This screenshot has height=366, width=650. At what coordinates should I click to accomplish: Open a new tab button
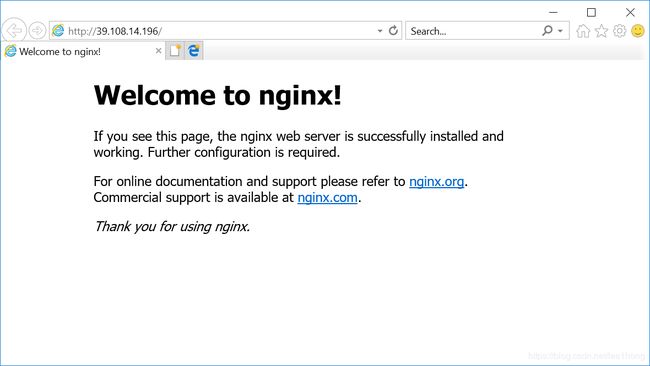[x=175, y=51]
